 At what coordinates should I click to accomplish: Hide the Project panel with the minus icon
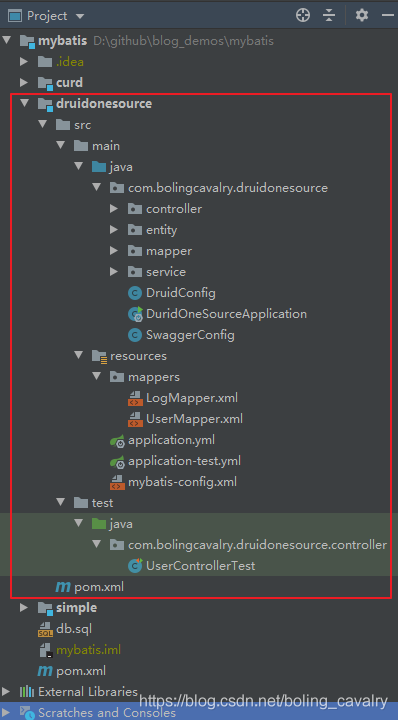388,16
